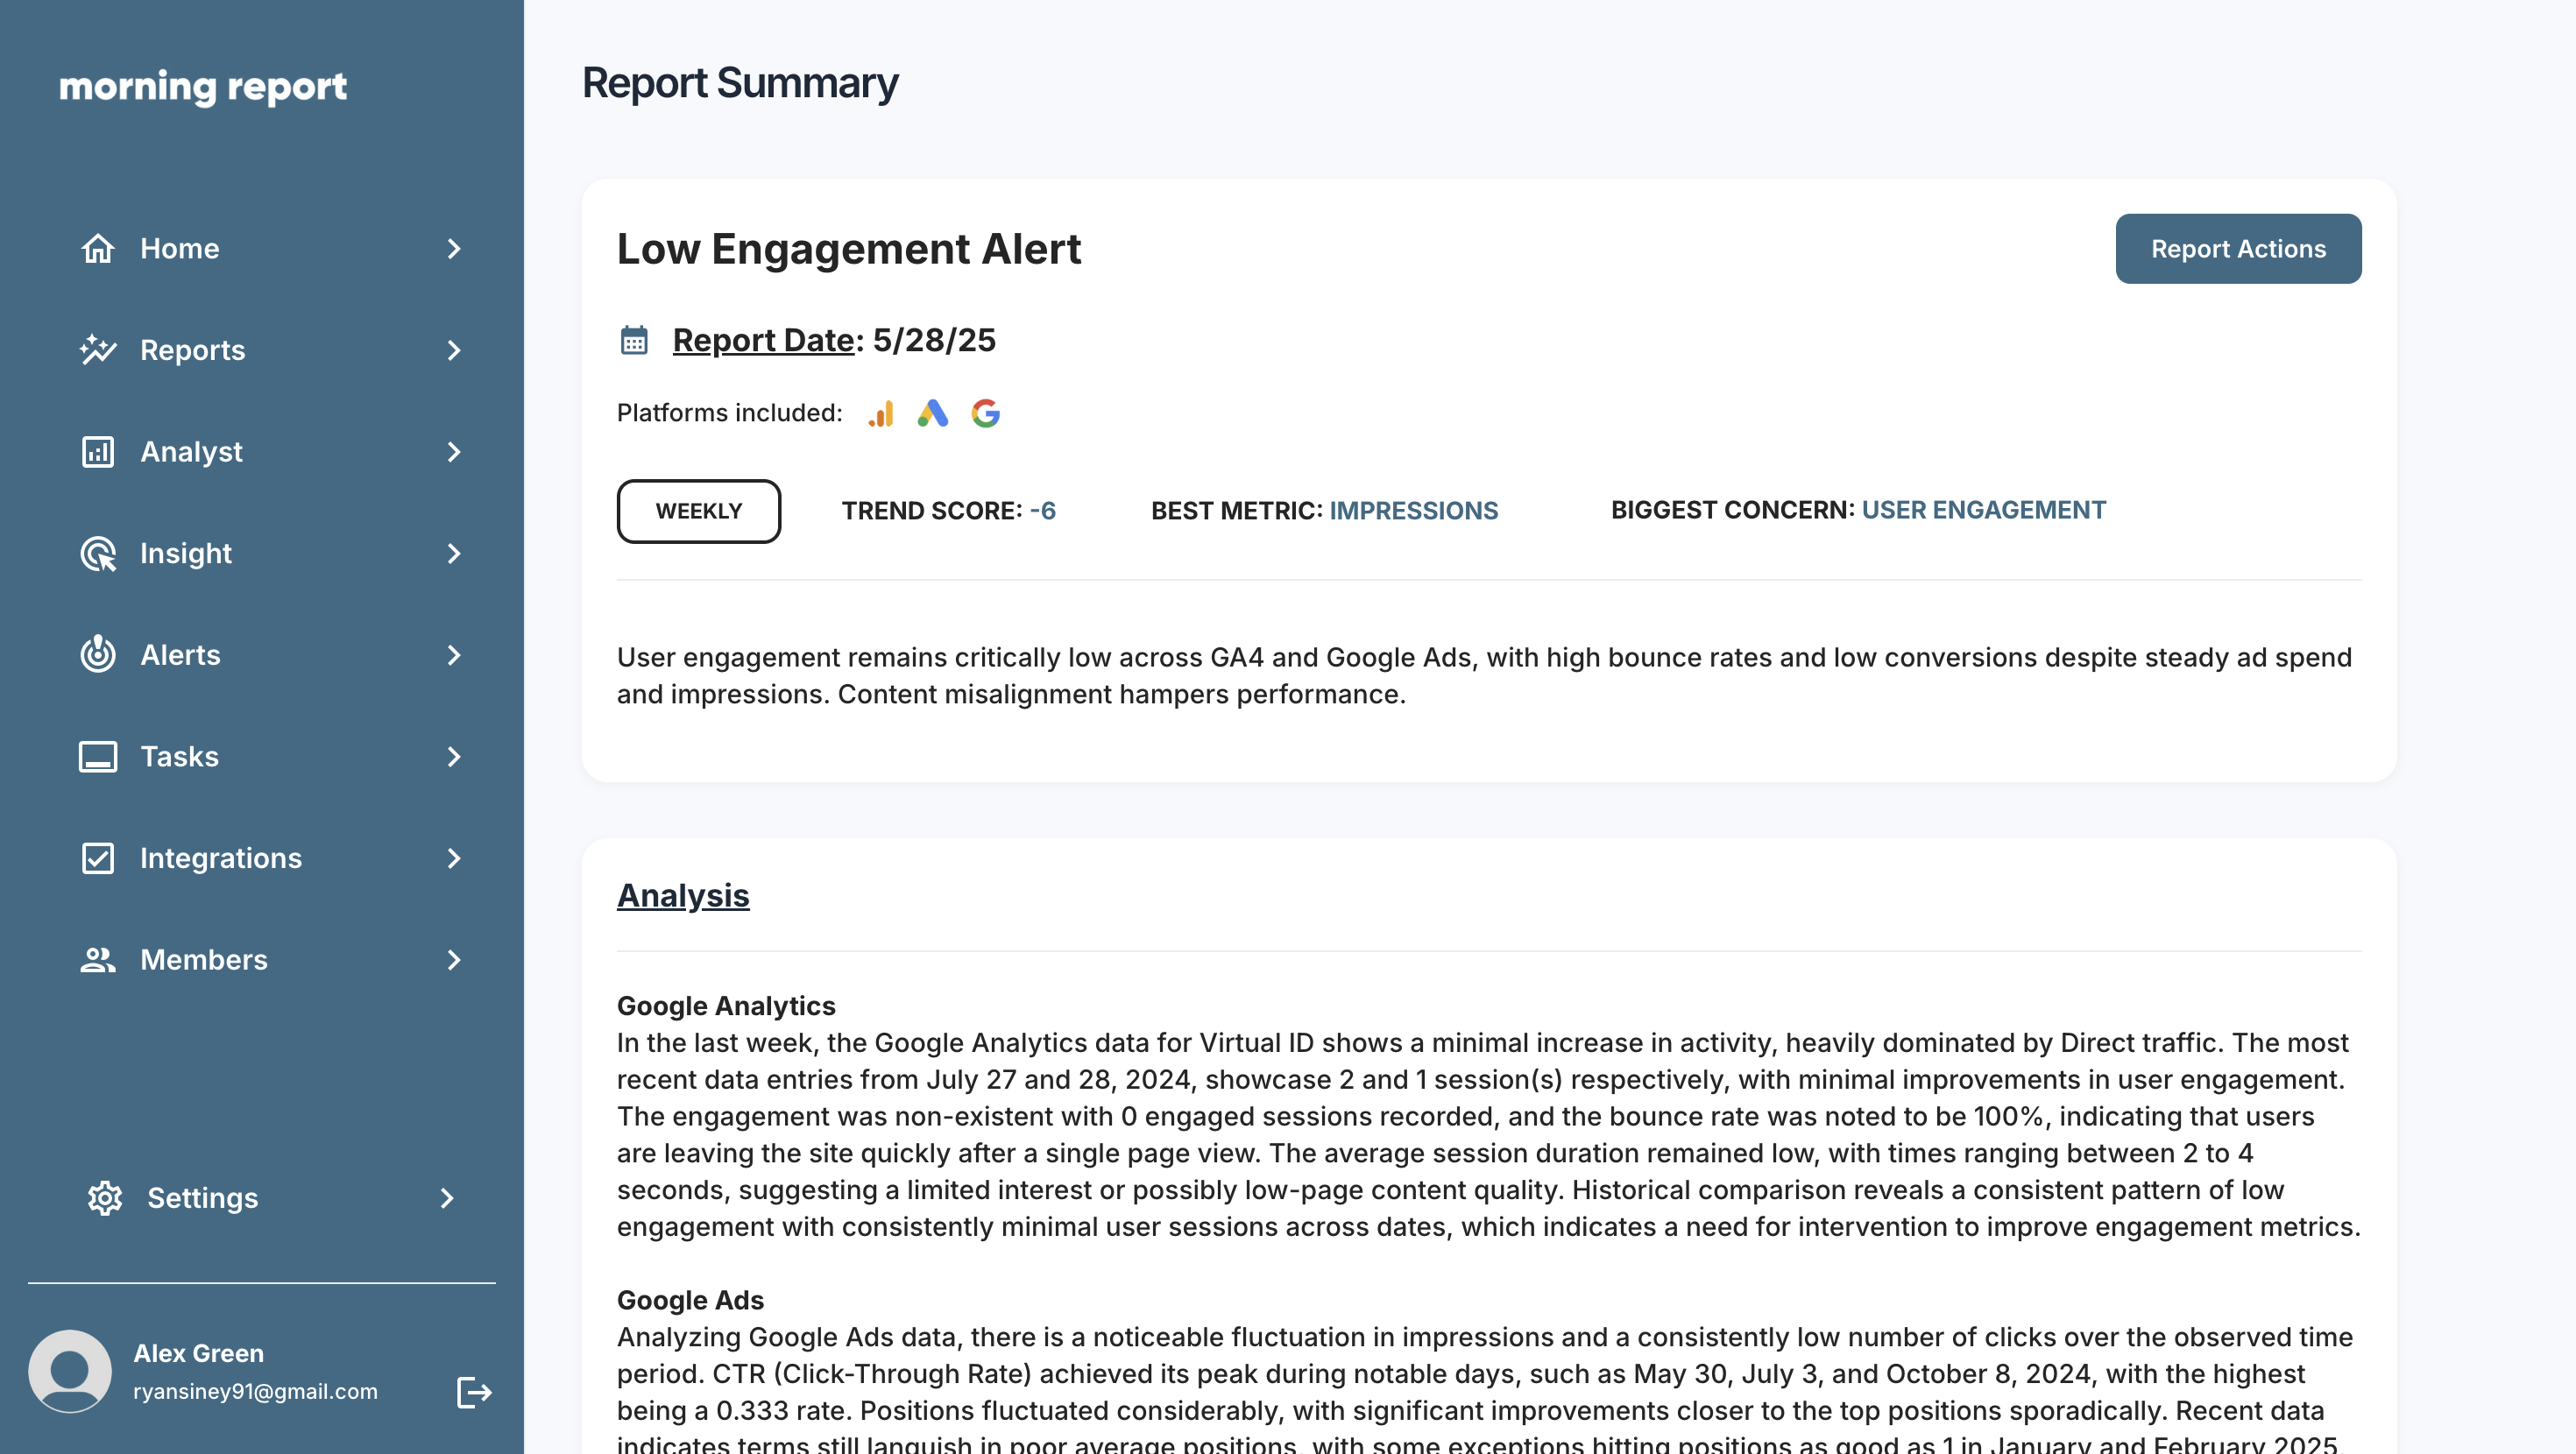This screenshot has width=2576, height=1454.
Task: Expand the Settings menu chevron
Action: (447, 1198)
